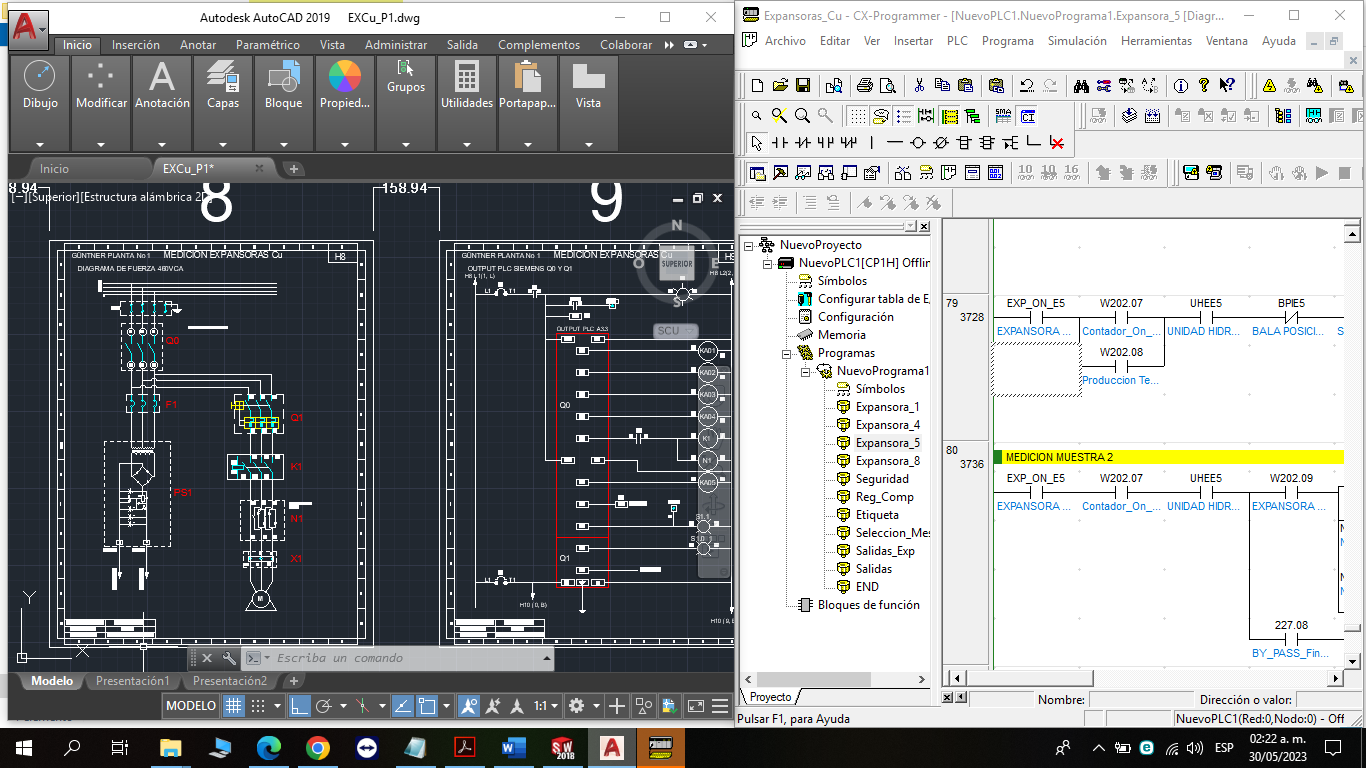Image resolution: width=1366 pixels, height=768 pixels.
Task: Select the arrow pointer selection tool in CX-Programmer
Action: tap(757, 143)
